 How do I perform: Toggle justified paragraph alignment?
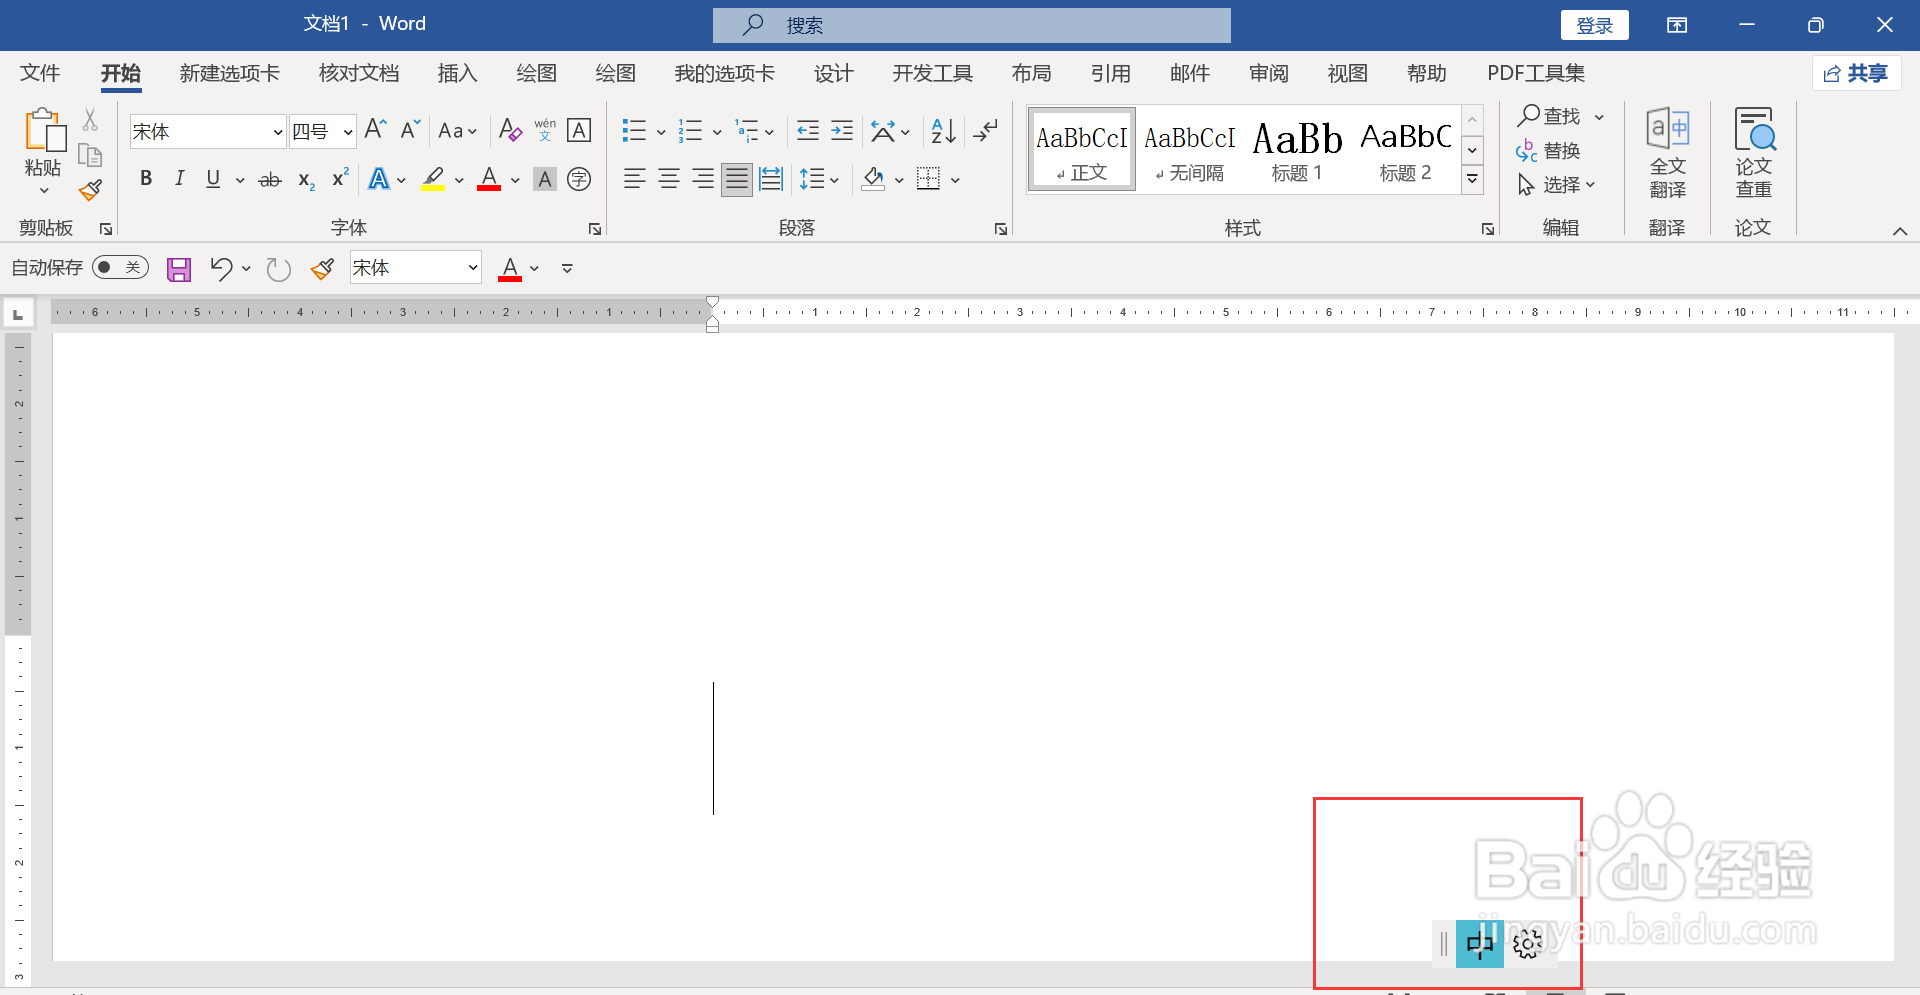coord(736,179)
